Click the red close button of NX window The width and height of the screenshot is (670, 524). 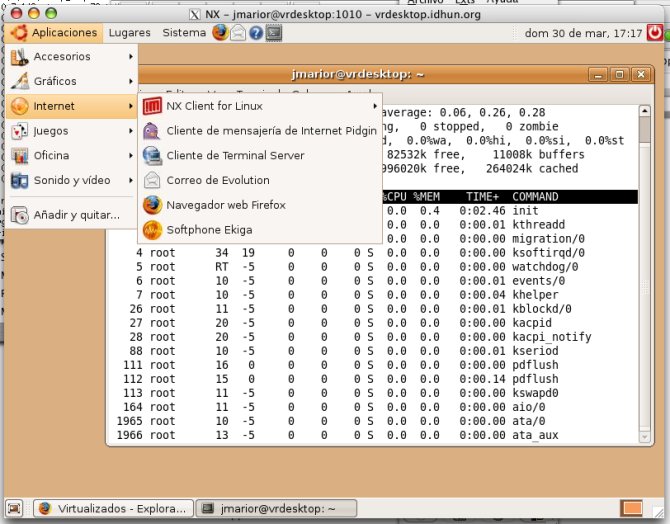pos(17,13)
